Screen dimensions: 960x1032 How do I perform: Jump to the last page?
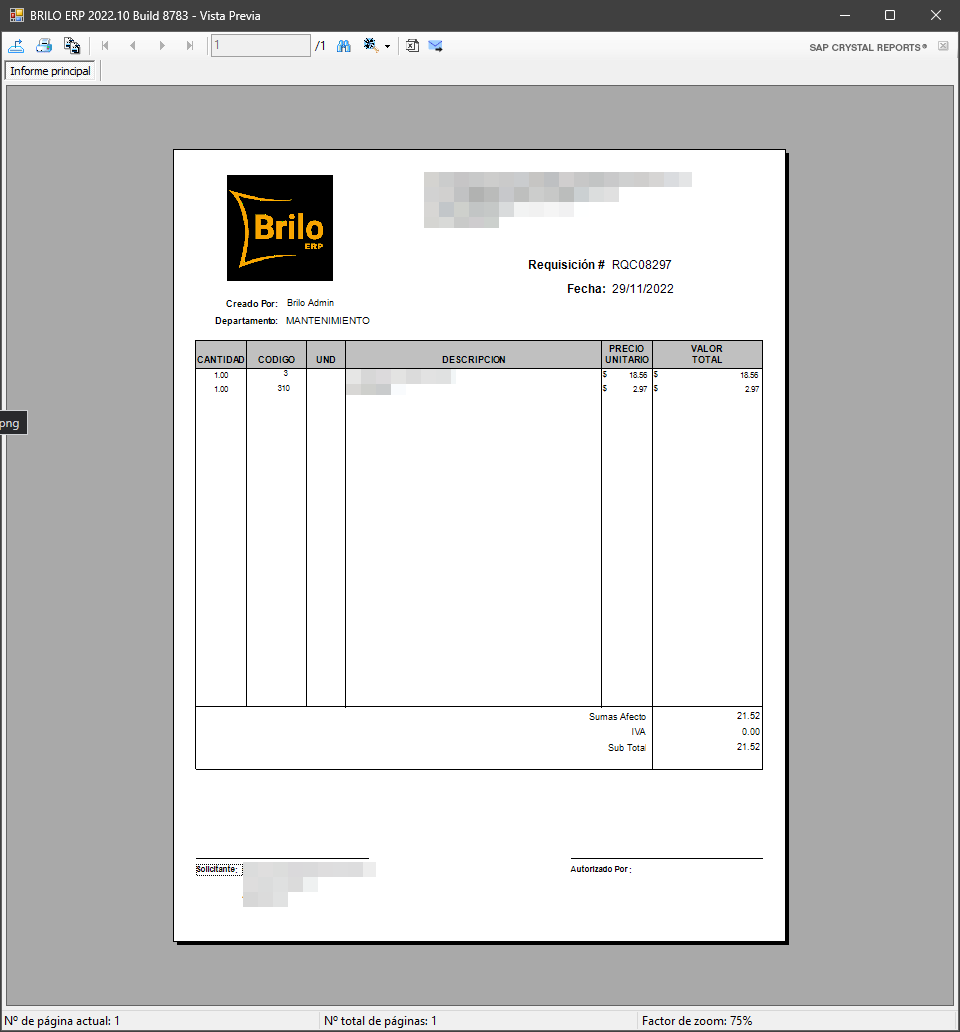[190, 45]
